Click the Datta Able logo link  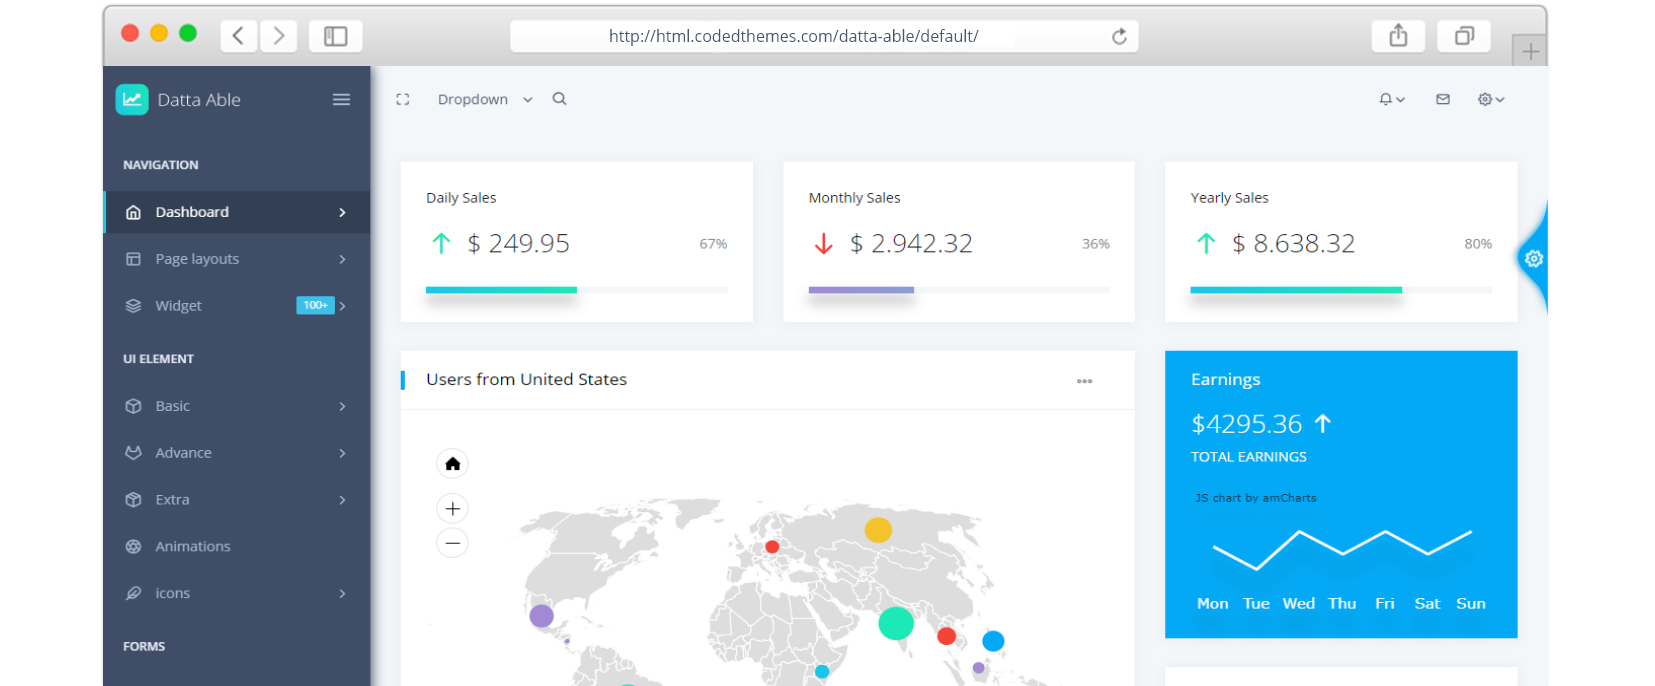point(180,100)
